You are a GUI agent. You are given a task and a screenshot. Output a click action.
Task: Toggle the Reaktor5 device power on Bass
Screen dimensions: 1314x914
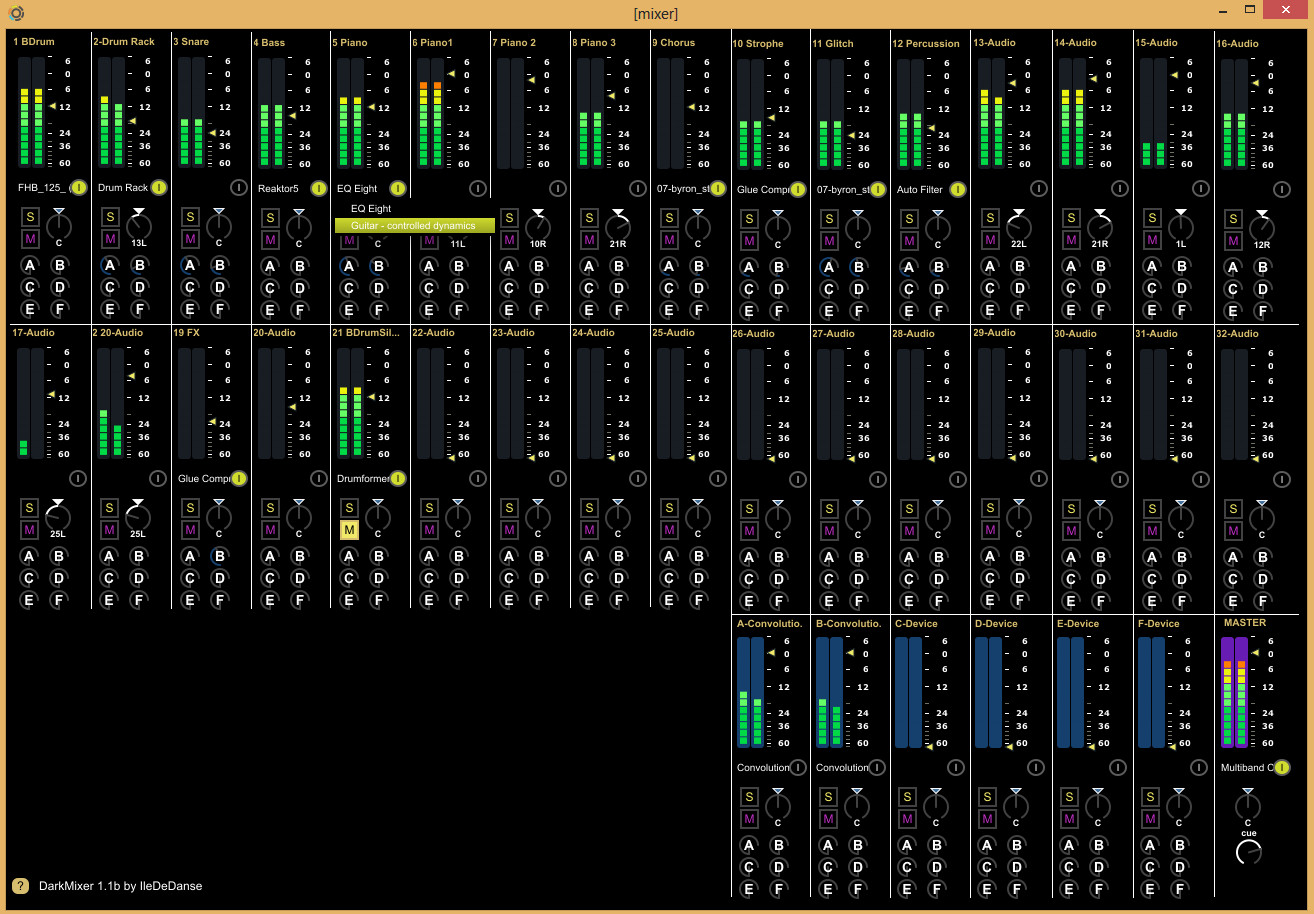tap(318, 188)
